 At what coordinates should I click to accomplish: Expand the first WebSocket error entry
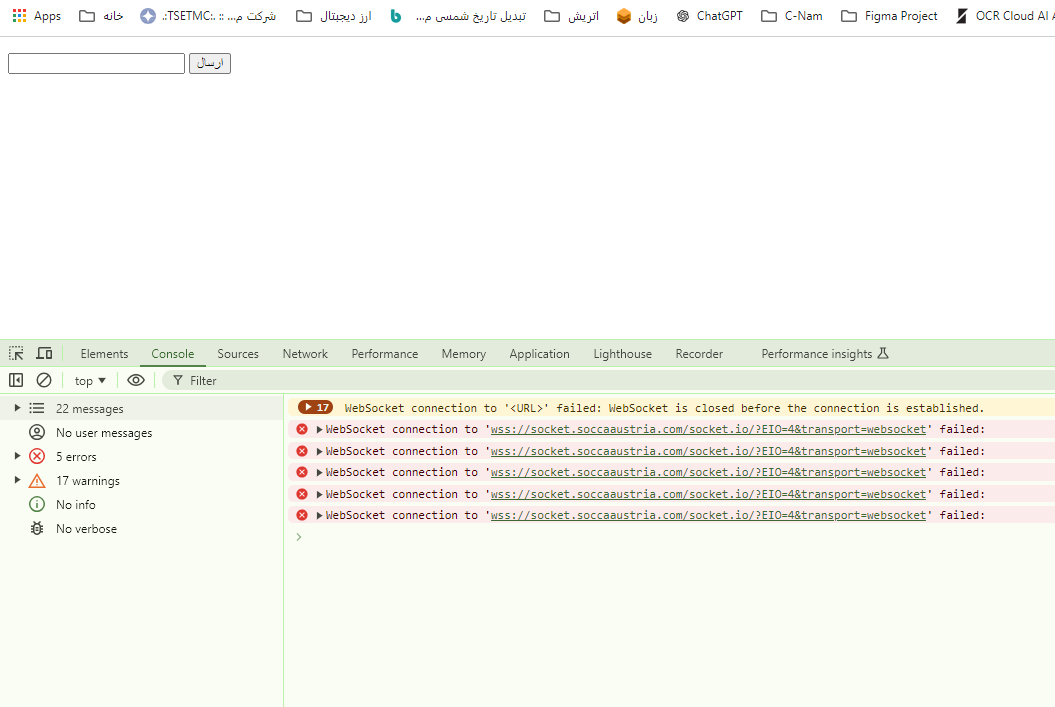(x=320, y=429)
